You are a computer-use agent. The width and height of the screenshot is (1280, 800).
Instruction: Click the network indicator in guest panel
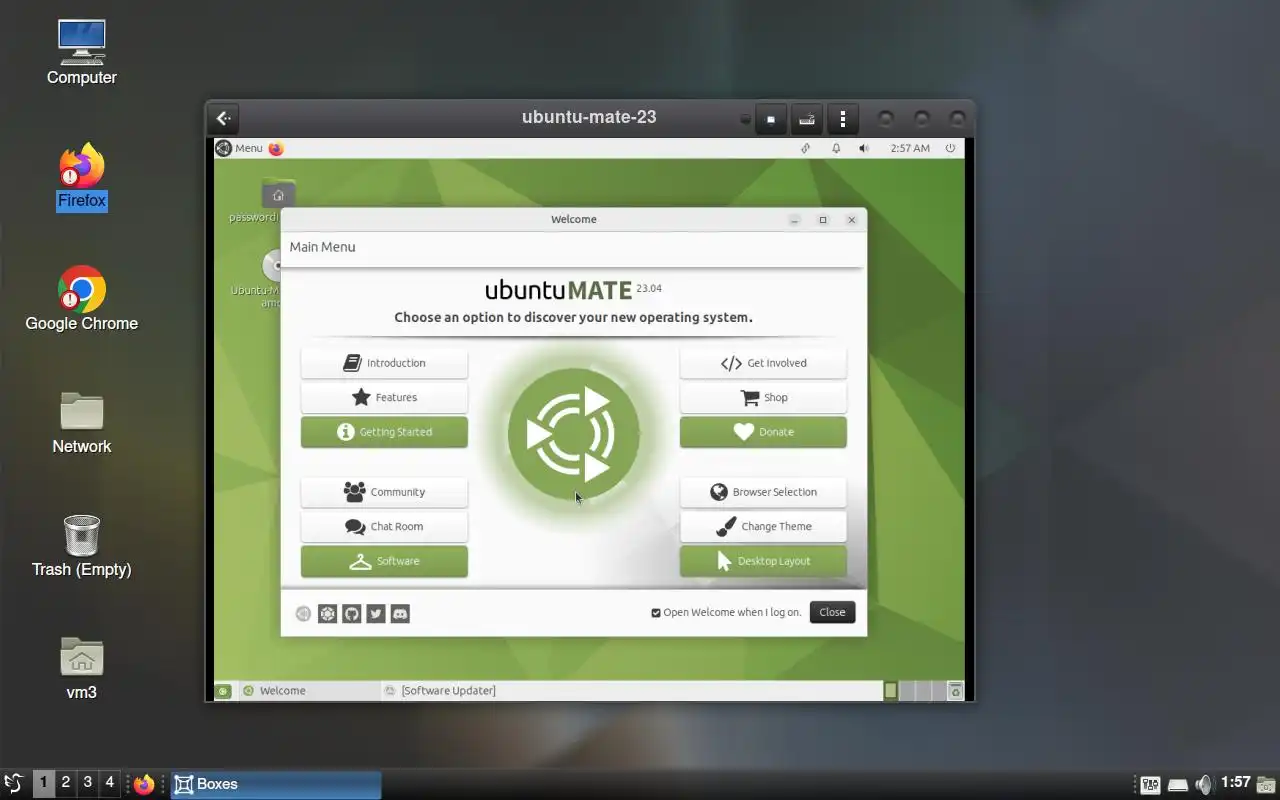pos(806,148)
